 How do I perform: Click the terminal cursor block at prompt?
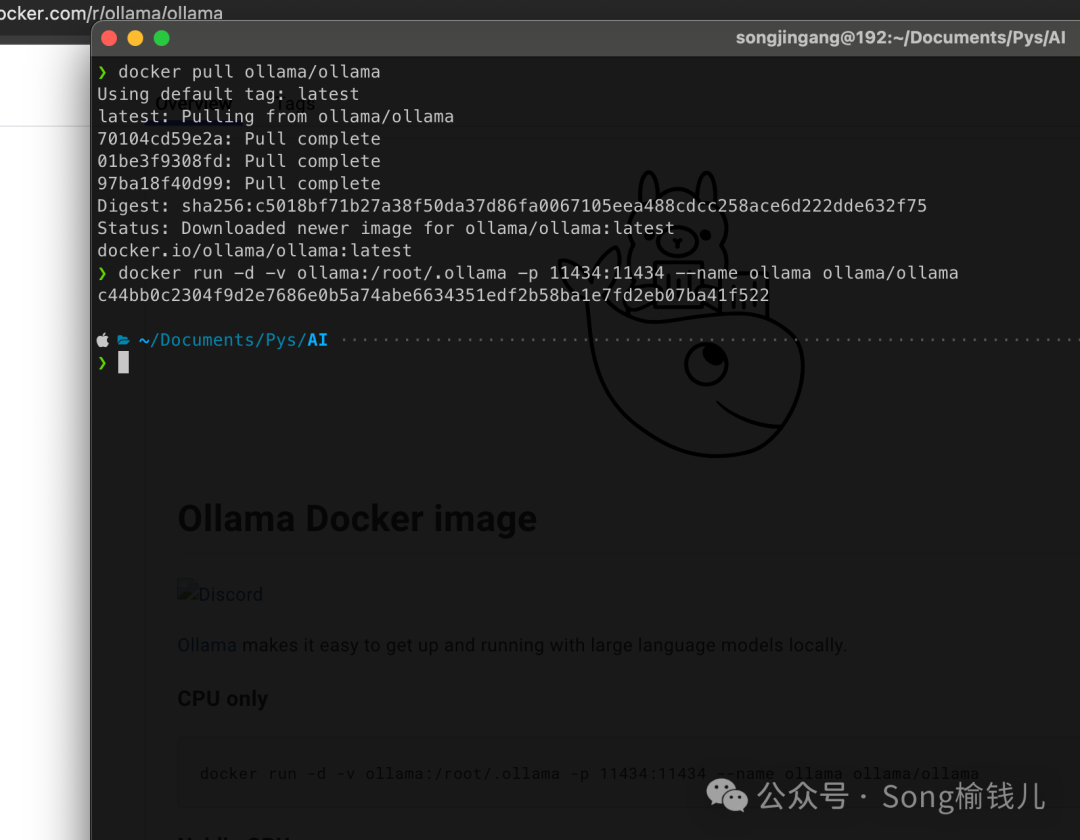(123, 362)
